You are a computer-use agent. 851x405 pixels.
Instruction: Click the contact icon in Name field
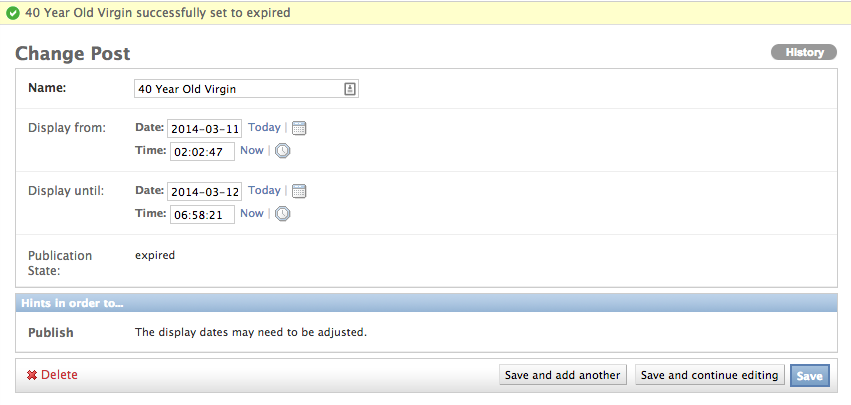tap(350, 89)
